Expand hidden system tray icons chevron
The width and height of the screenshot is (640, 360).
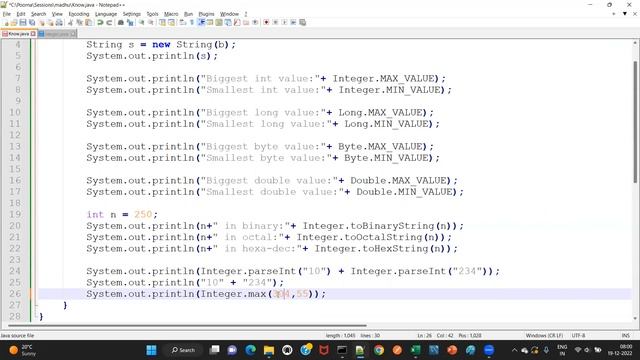[514, 350]
